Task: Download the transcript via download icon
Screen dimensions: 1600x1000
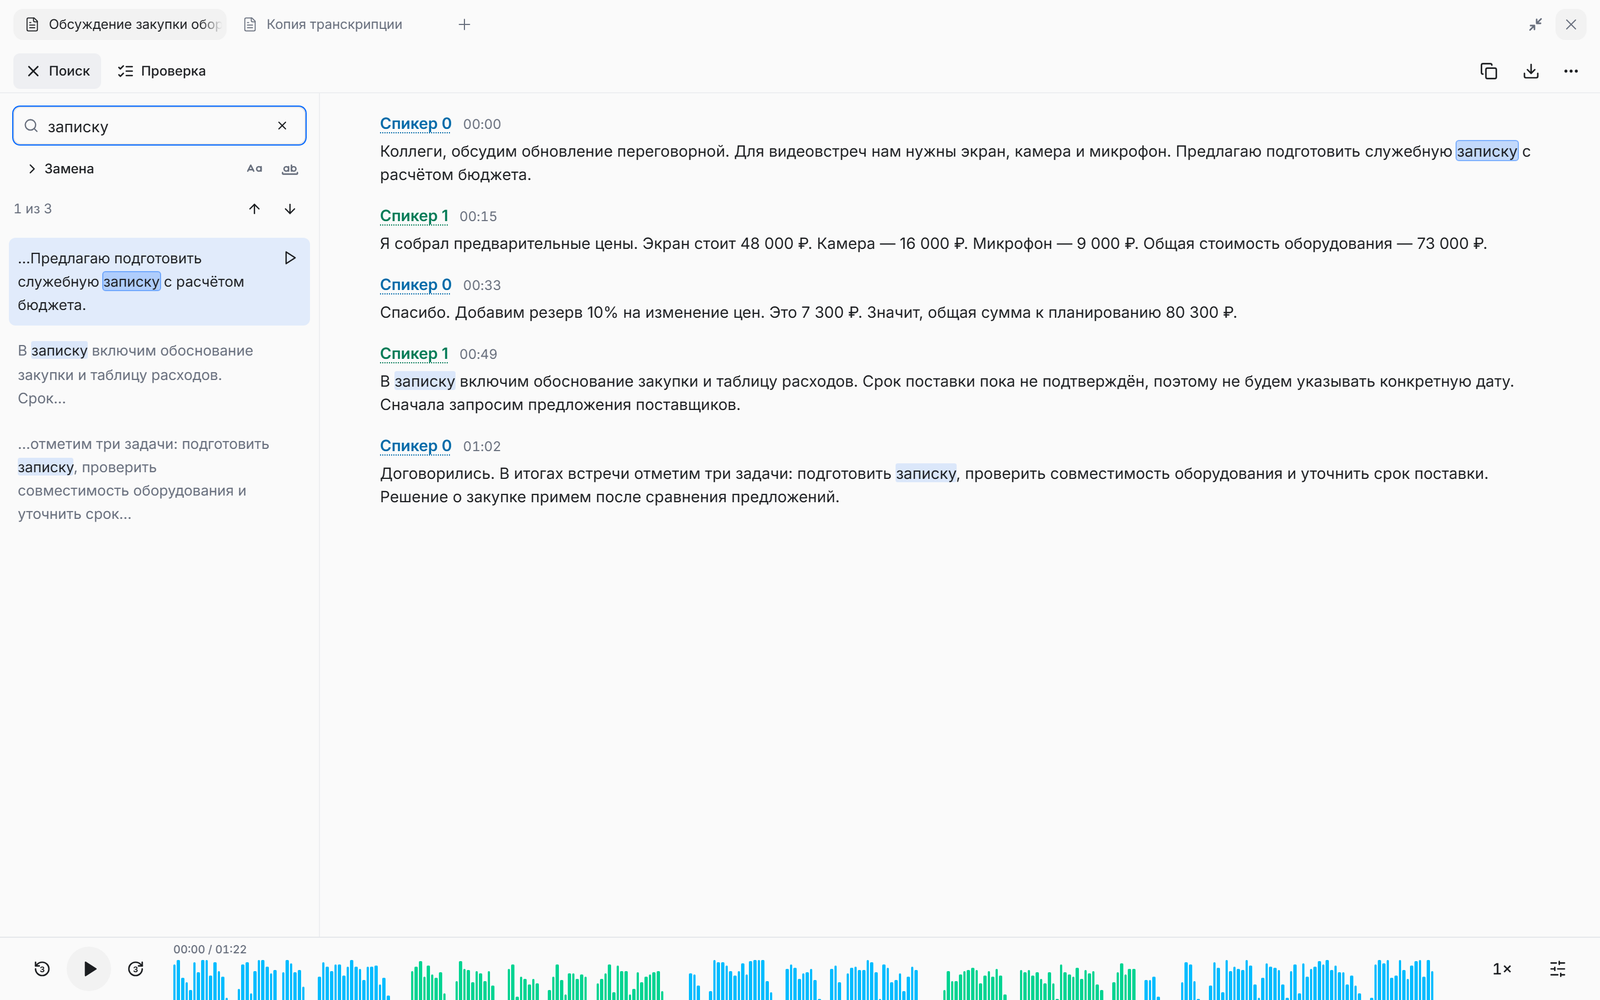Action: (x=1530, y=71)
